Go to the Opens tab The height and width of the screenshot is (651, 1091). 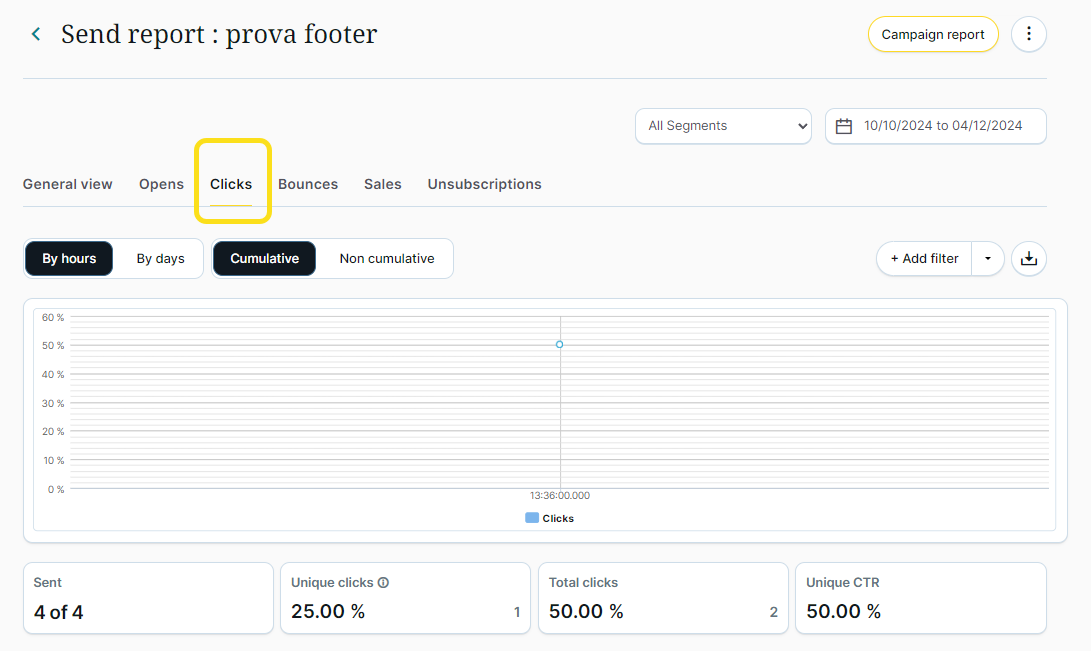coord(161,184)
